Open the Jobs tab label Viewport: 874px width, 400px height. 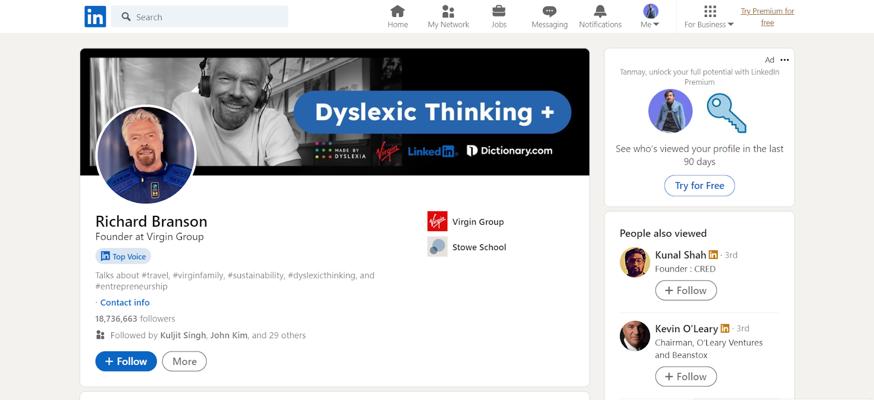[499, 25]
